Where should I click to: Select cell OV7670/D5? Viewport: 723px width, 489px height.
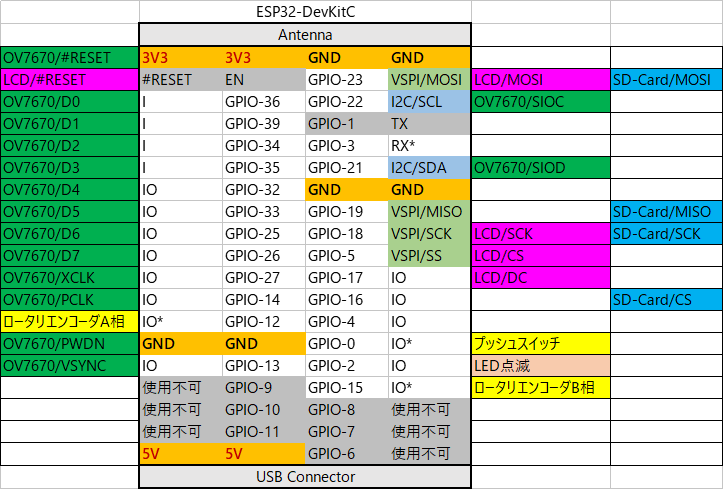[70, 212]
